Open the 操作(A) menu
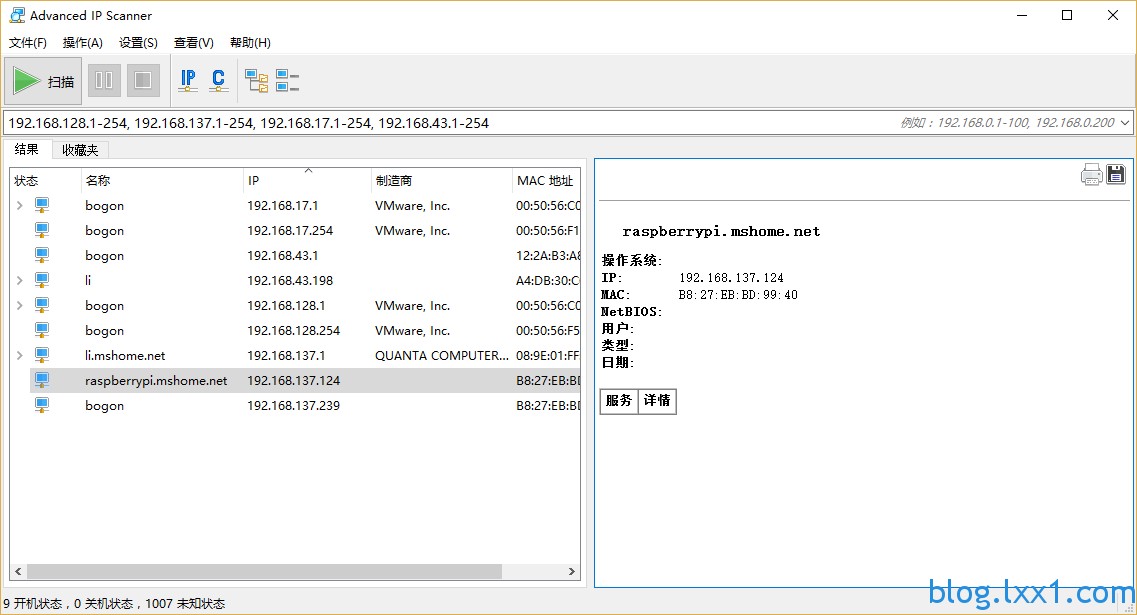Viewport: 1137px width, 615px height. click(83, 43)
